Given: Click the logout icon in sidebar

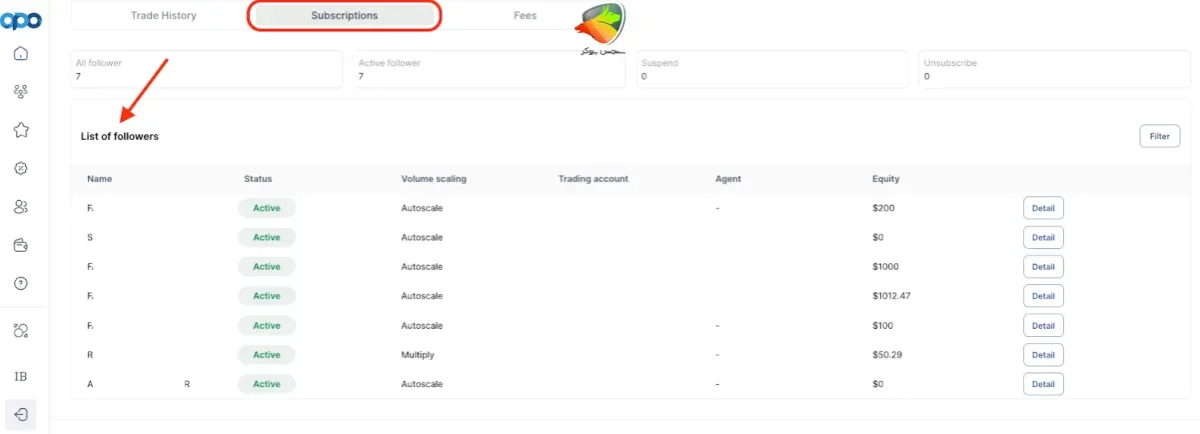Looking at the screenshot, I should tap(21, 414).
